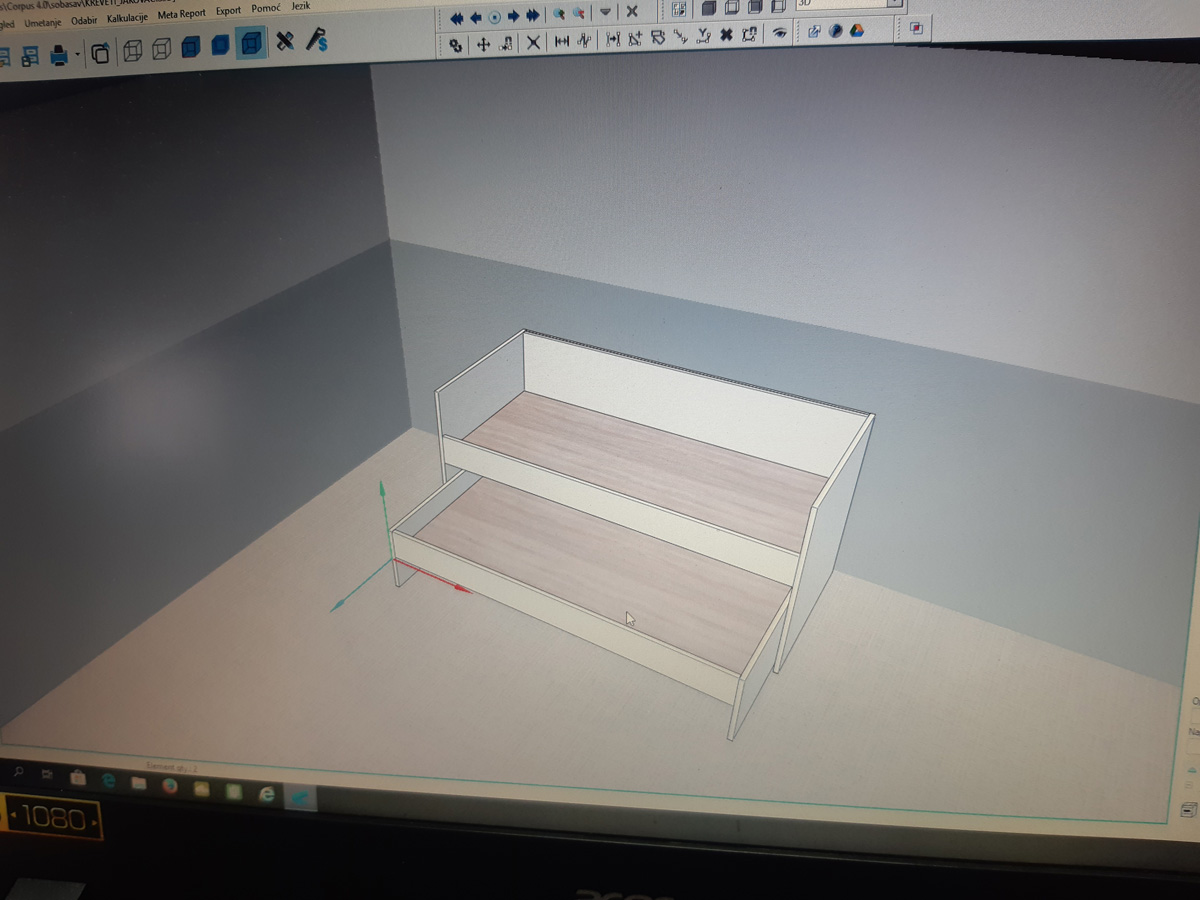1200x900 pixels.
Task: Click the blue printer icon
Action: 59,55
